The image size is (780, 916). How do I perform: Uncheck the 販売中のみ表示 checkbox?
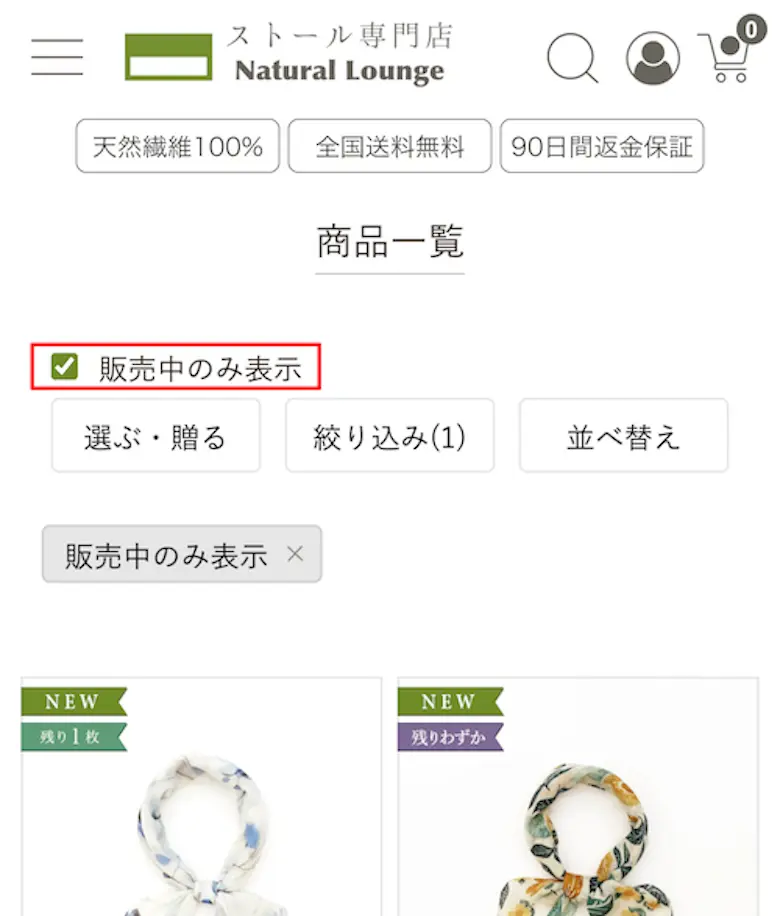point(64,367)
